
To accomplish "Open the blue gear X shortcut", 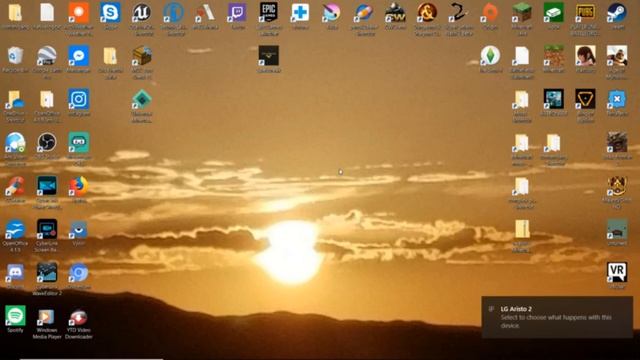I will coord(617,99).
